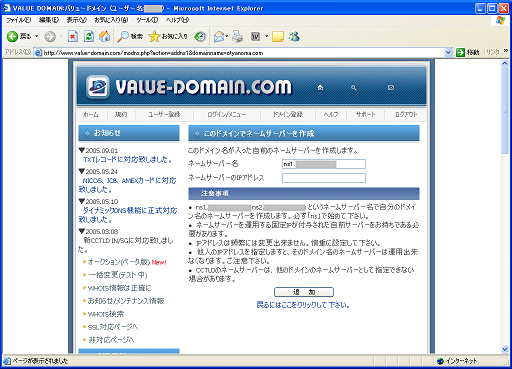Open ユーザー登録 in site navigation
This screenshot has height=369, width=512.
(164, 114)
